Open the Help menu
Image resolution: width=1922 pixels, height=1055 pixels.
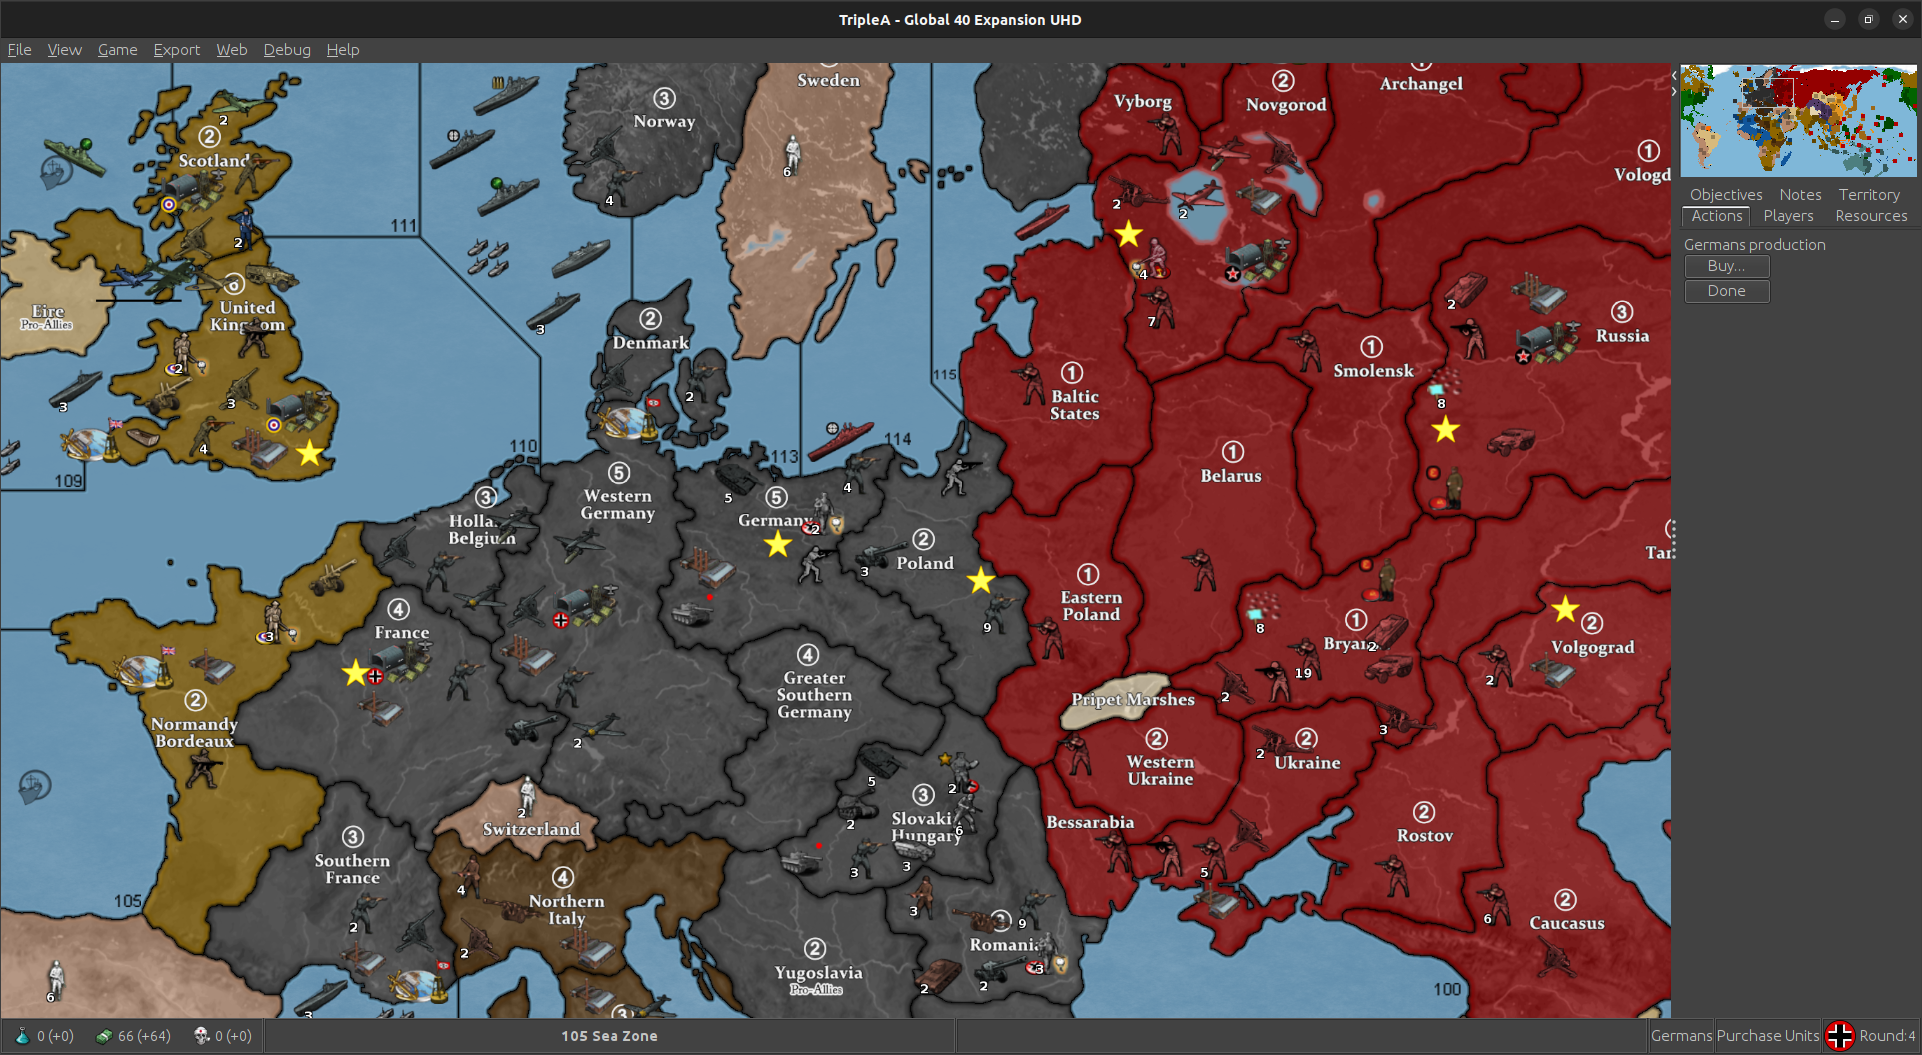coord(342,49)
